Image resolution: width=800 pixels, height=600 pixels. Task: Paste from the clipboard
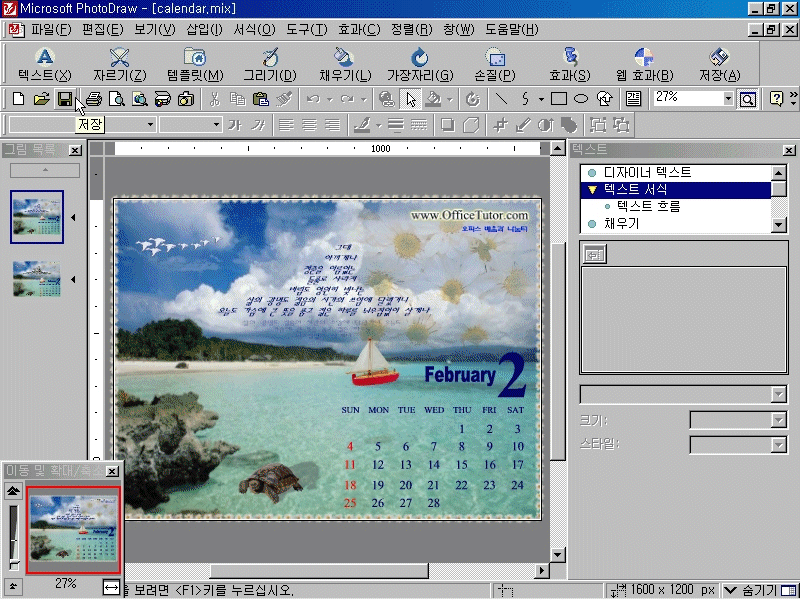coord(261,98)
